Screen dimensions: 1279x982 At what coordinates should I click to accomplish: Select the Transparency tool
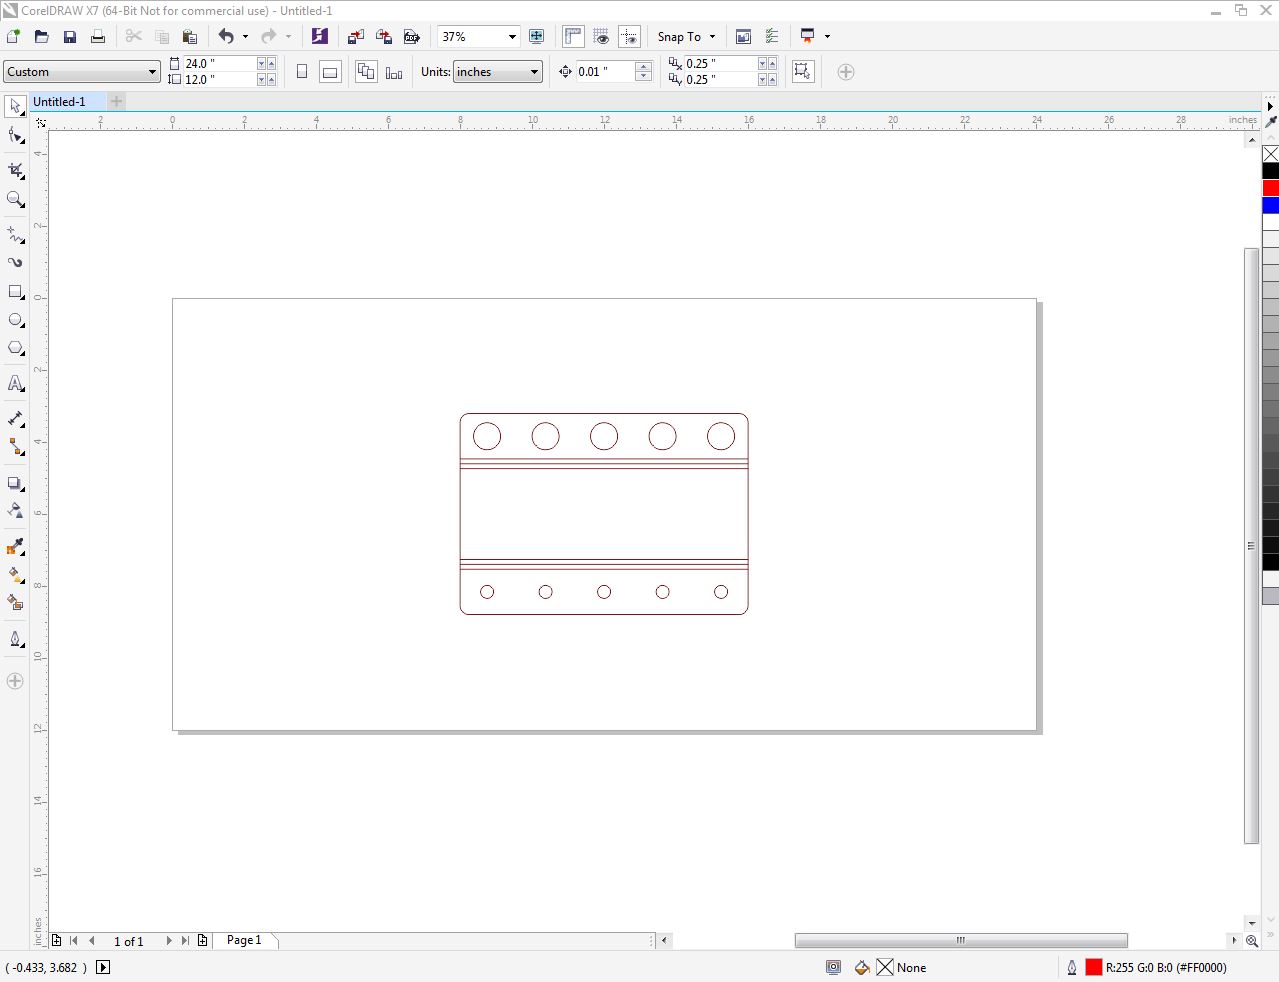pos(15,511)
